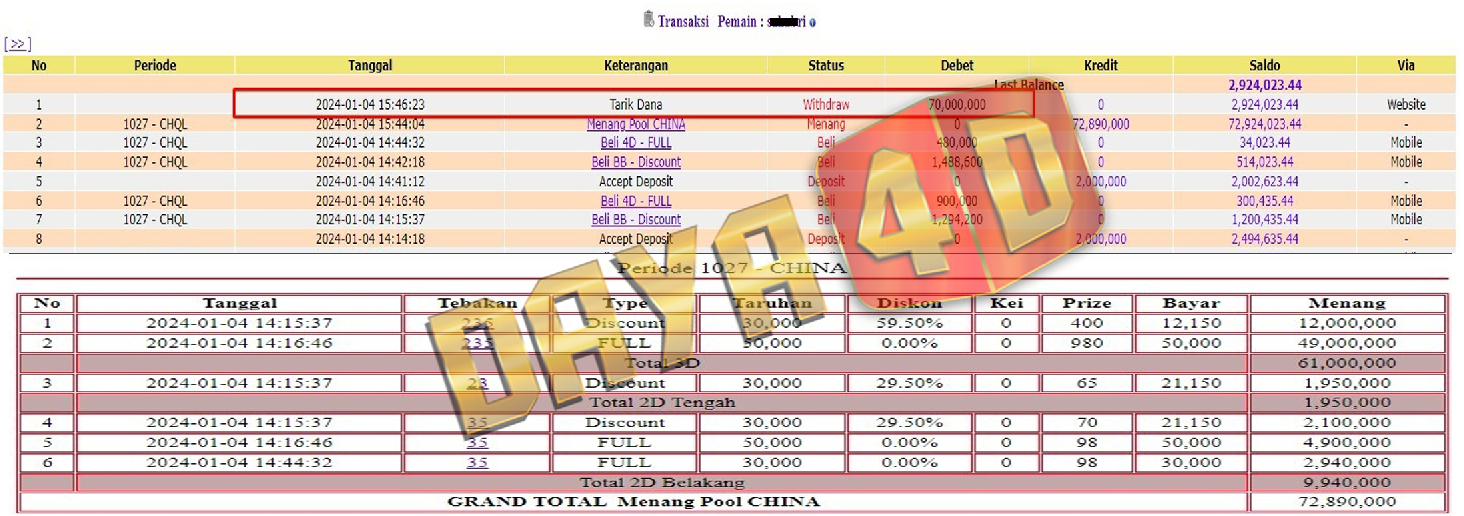Click Tebakan 35 link in the 14:44:32 row
Image resolution: width=1464 pixels, height=516 pixels.
[x=477, y=462]
